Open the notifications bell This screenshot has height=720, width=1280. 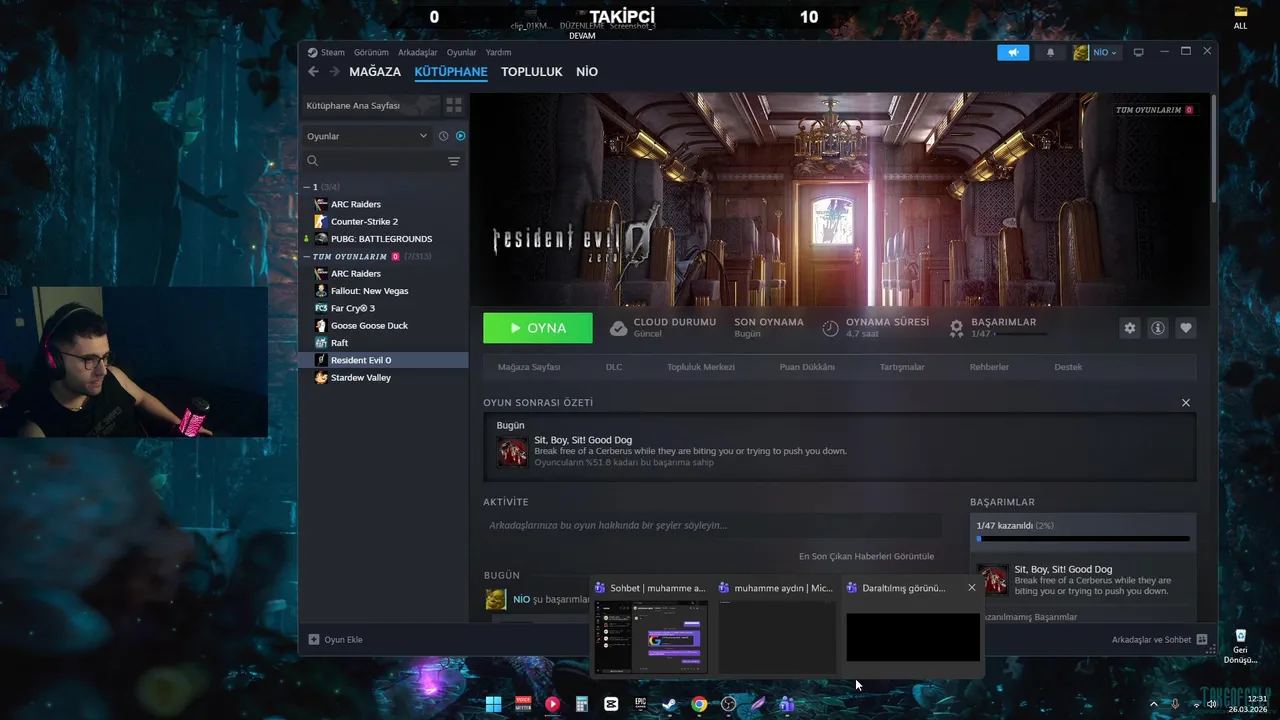click(1050, 52)
